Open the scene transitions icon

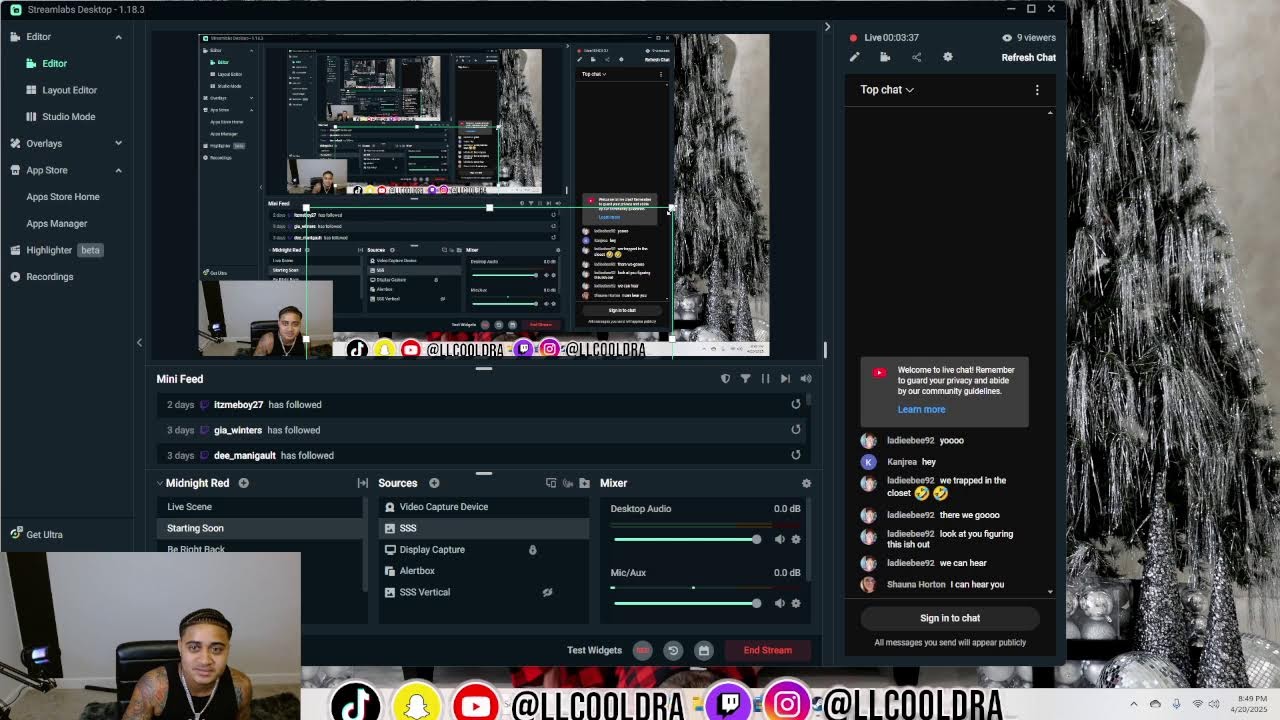(362, 483)
